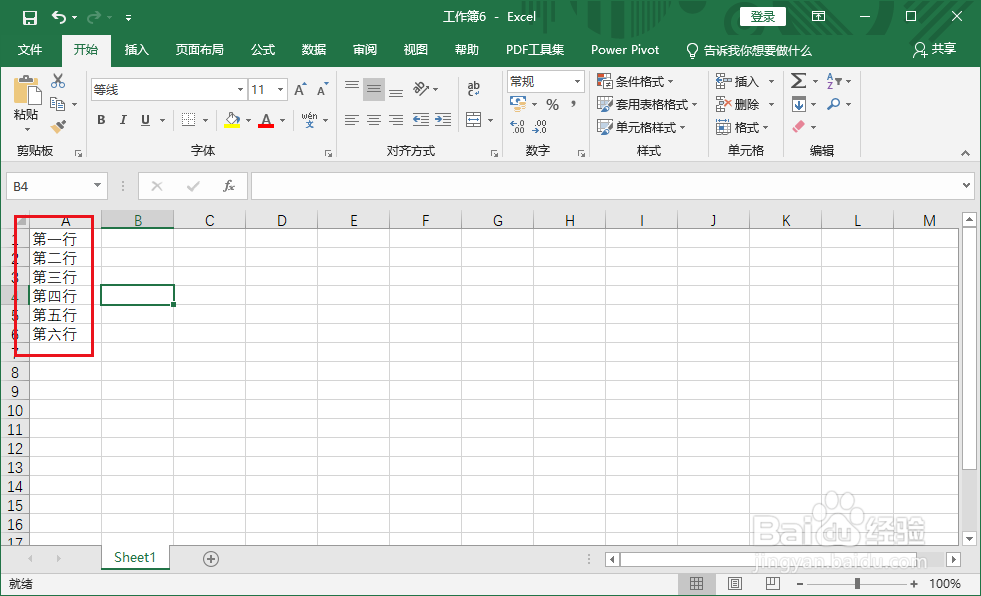
Task: Click the 登录 sign-in button
Action: click(x=763, y=17)
